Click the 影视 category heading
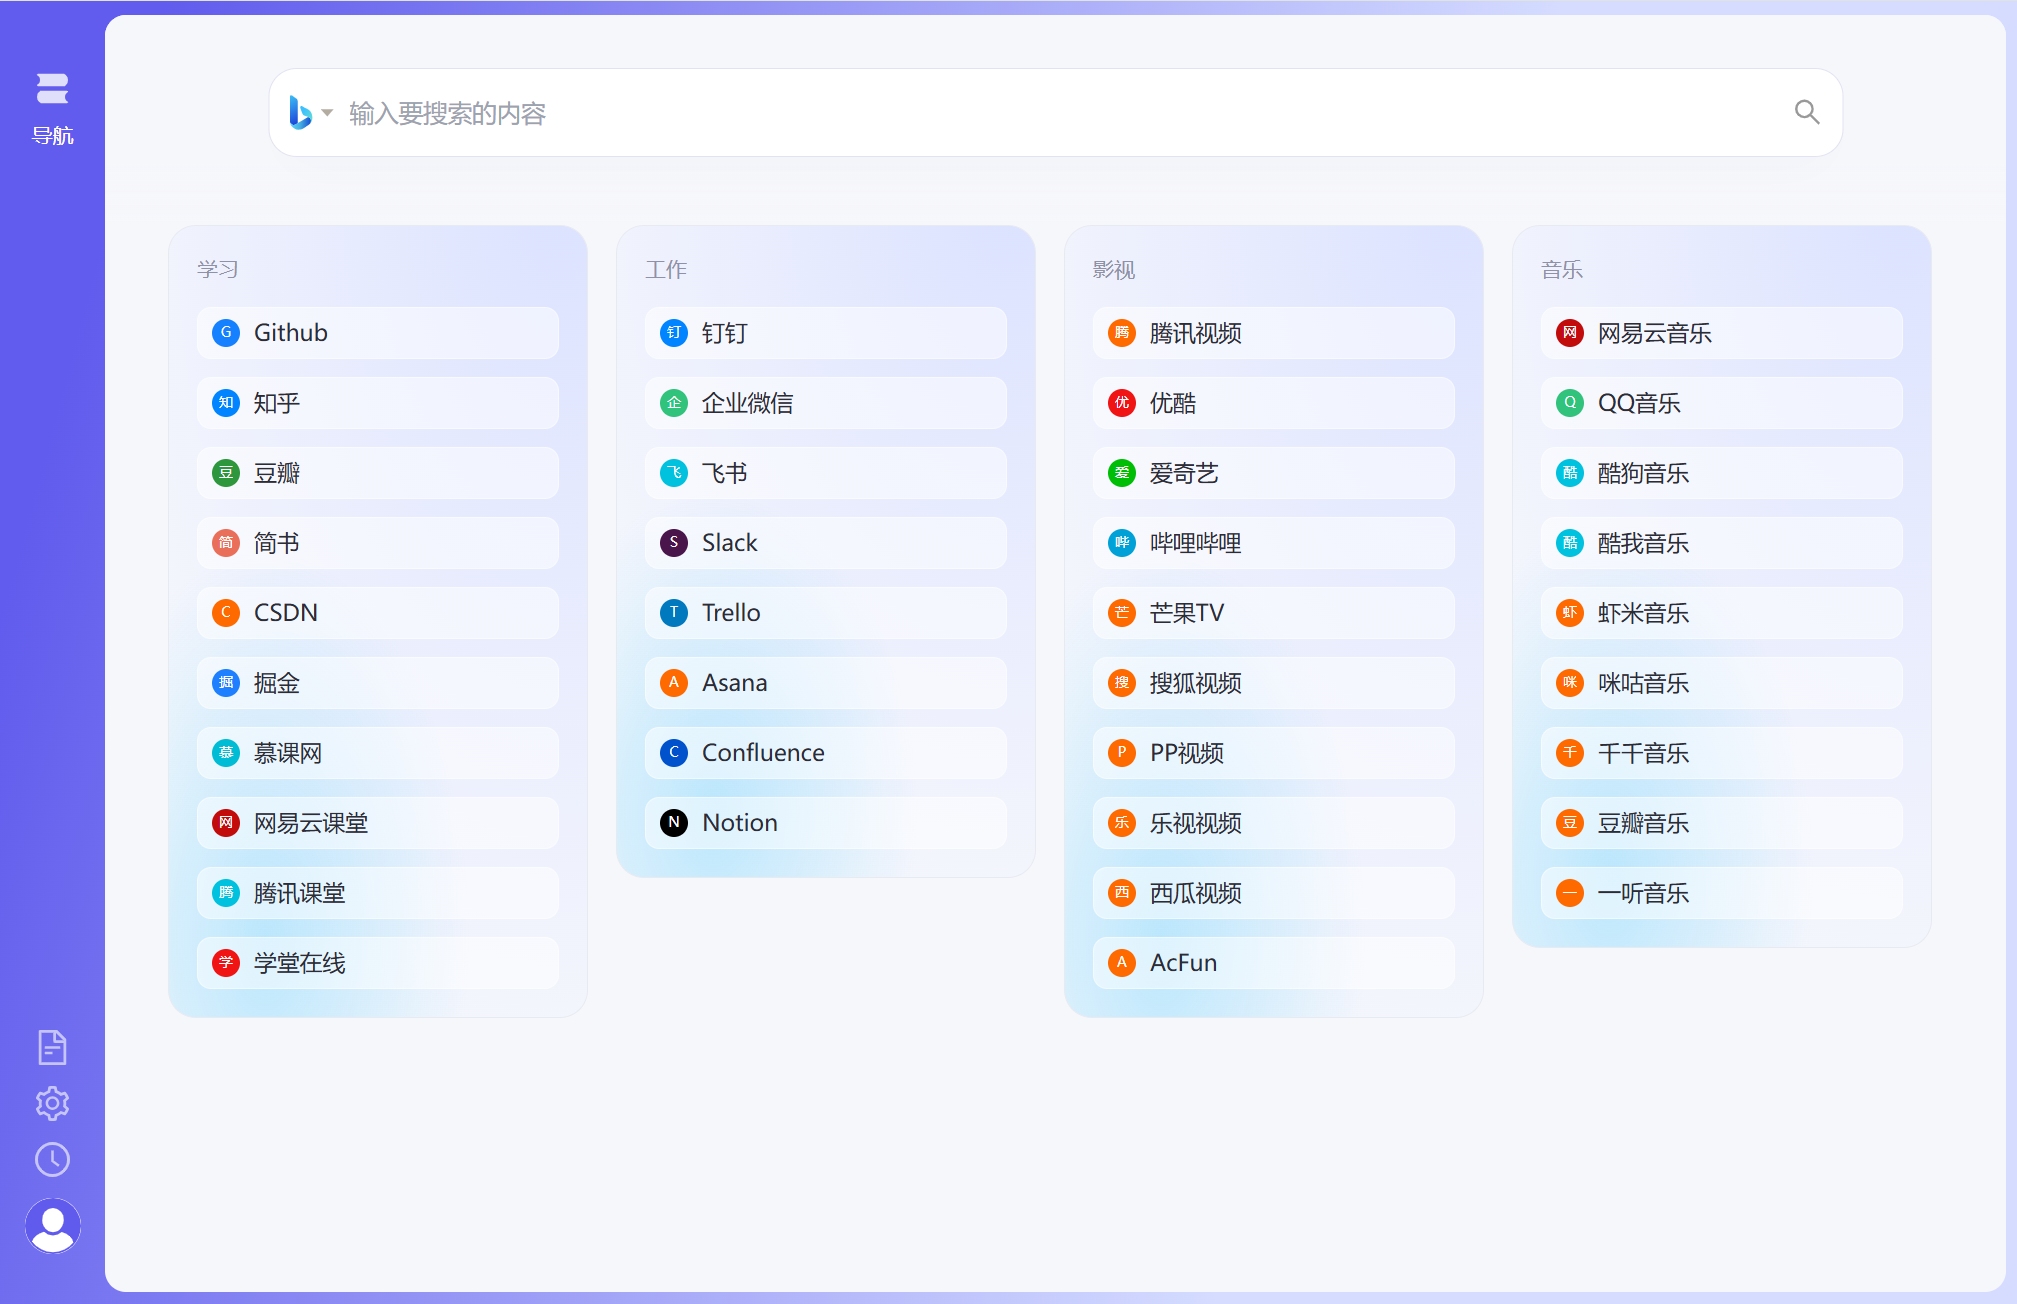The height and width of the screenshot is (1304, 2017). [1114, 269]
